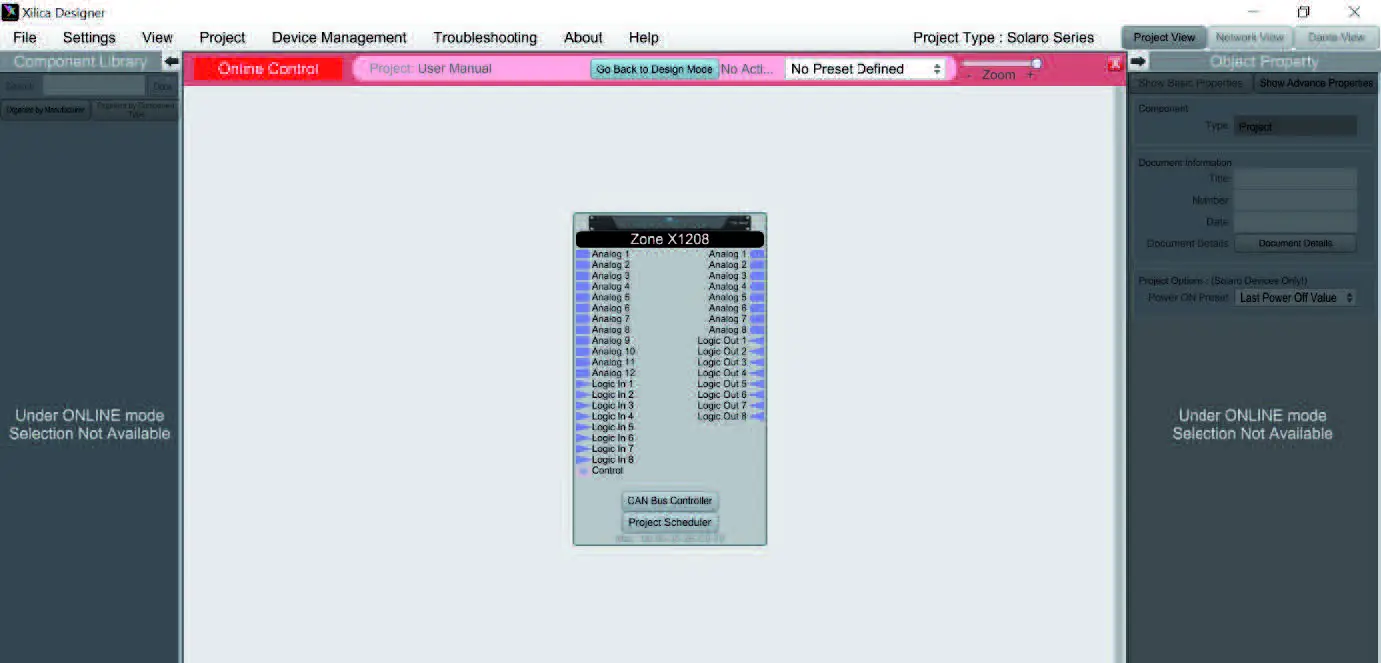This screenshot has height=663, width=1381.
Task: Open the CAN Bus Controller button
Action: [670, 501]
